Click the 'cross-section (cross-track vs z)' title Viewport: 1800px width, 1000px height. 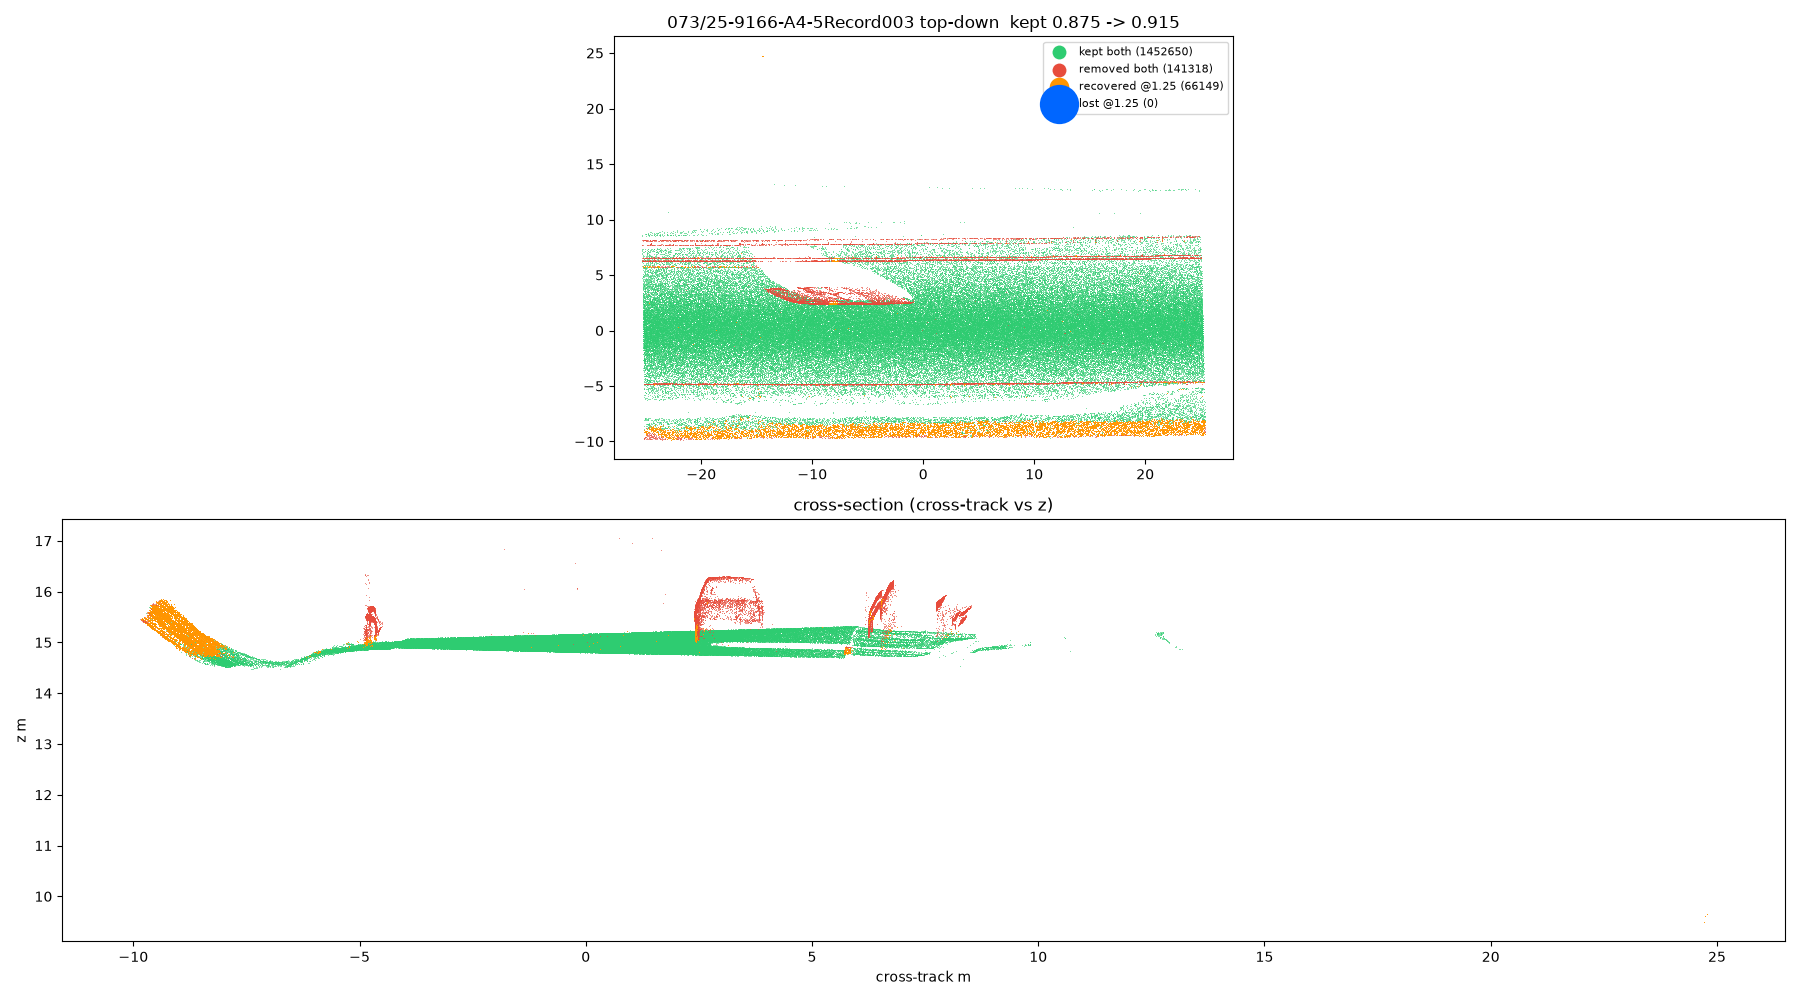(923, 505)
